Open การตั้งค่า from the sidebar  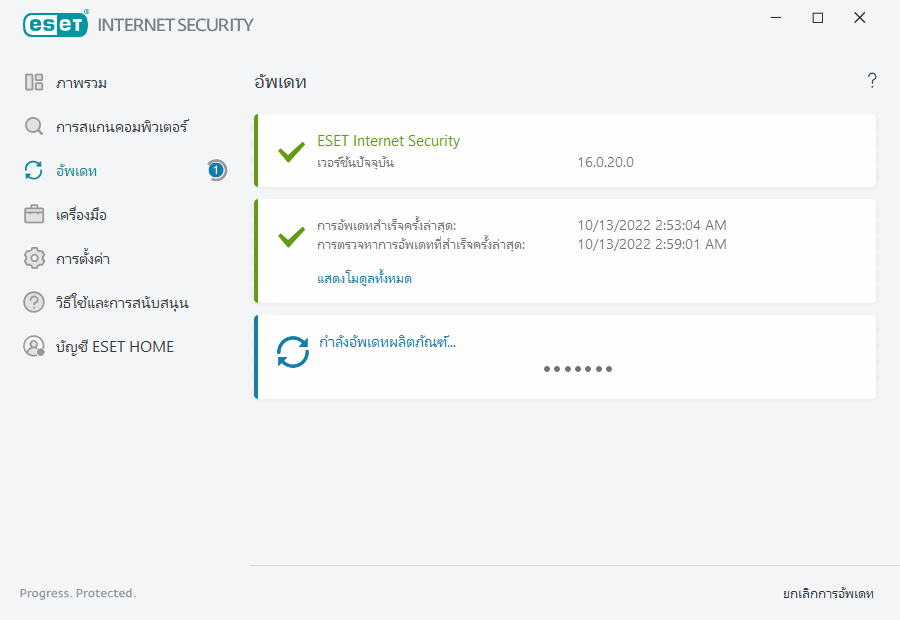click(82, 259)
